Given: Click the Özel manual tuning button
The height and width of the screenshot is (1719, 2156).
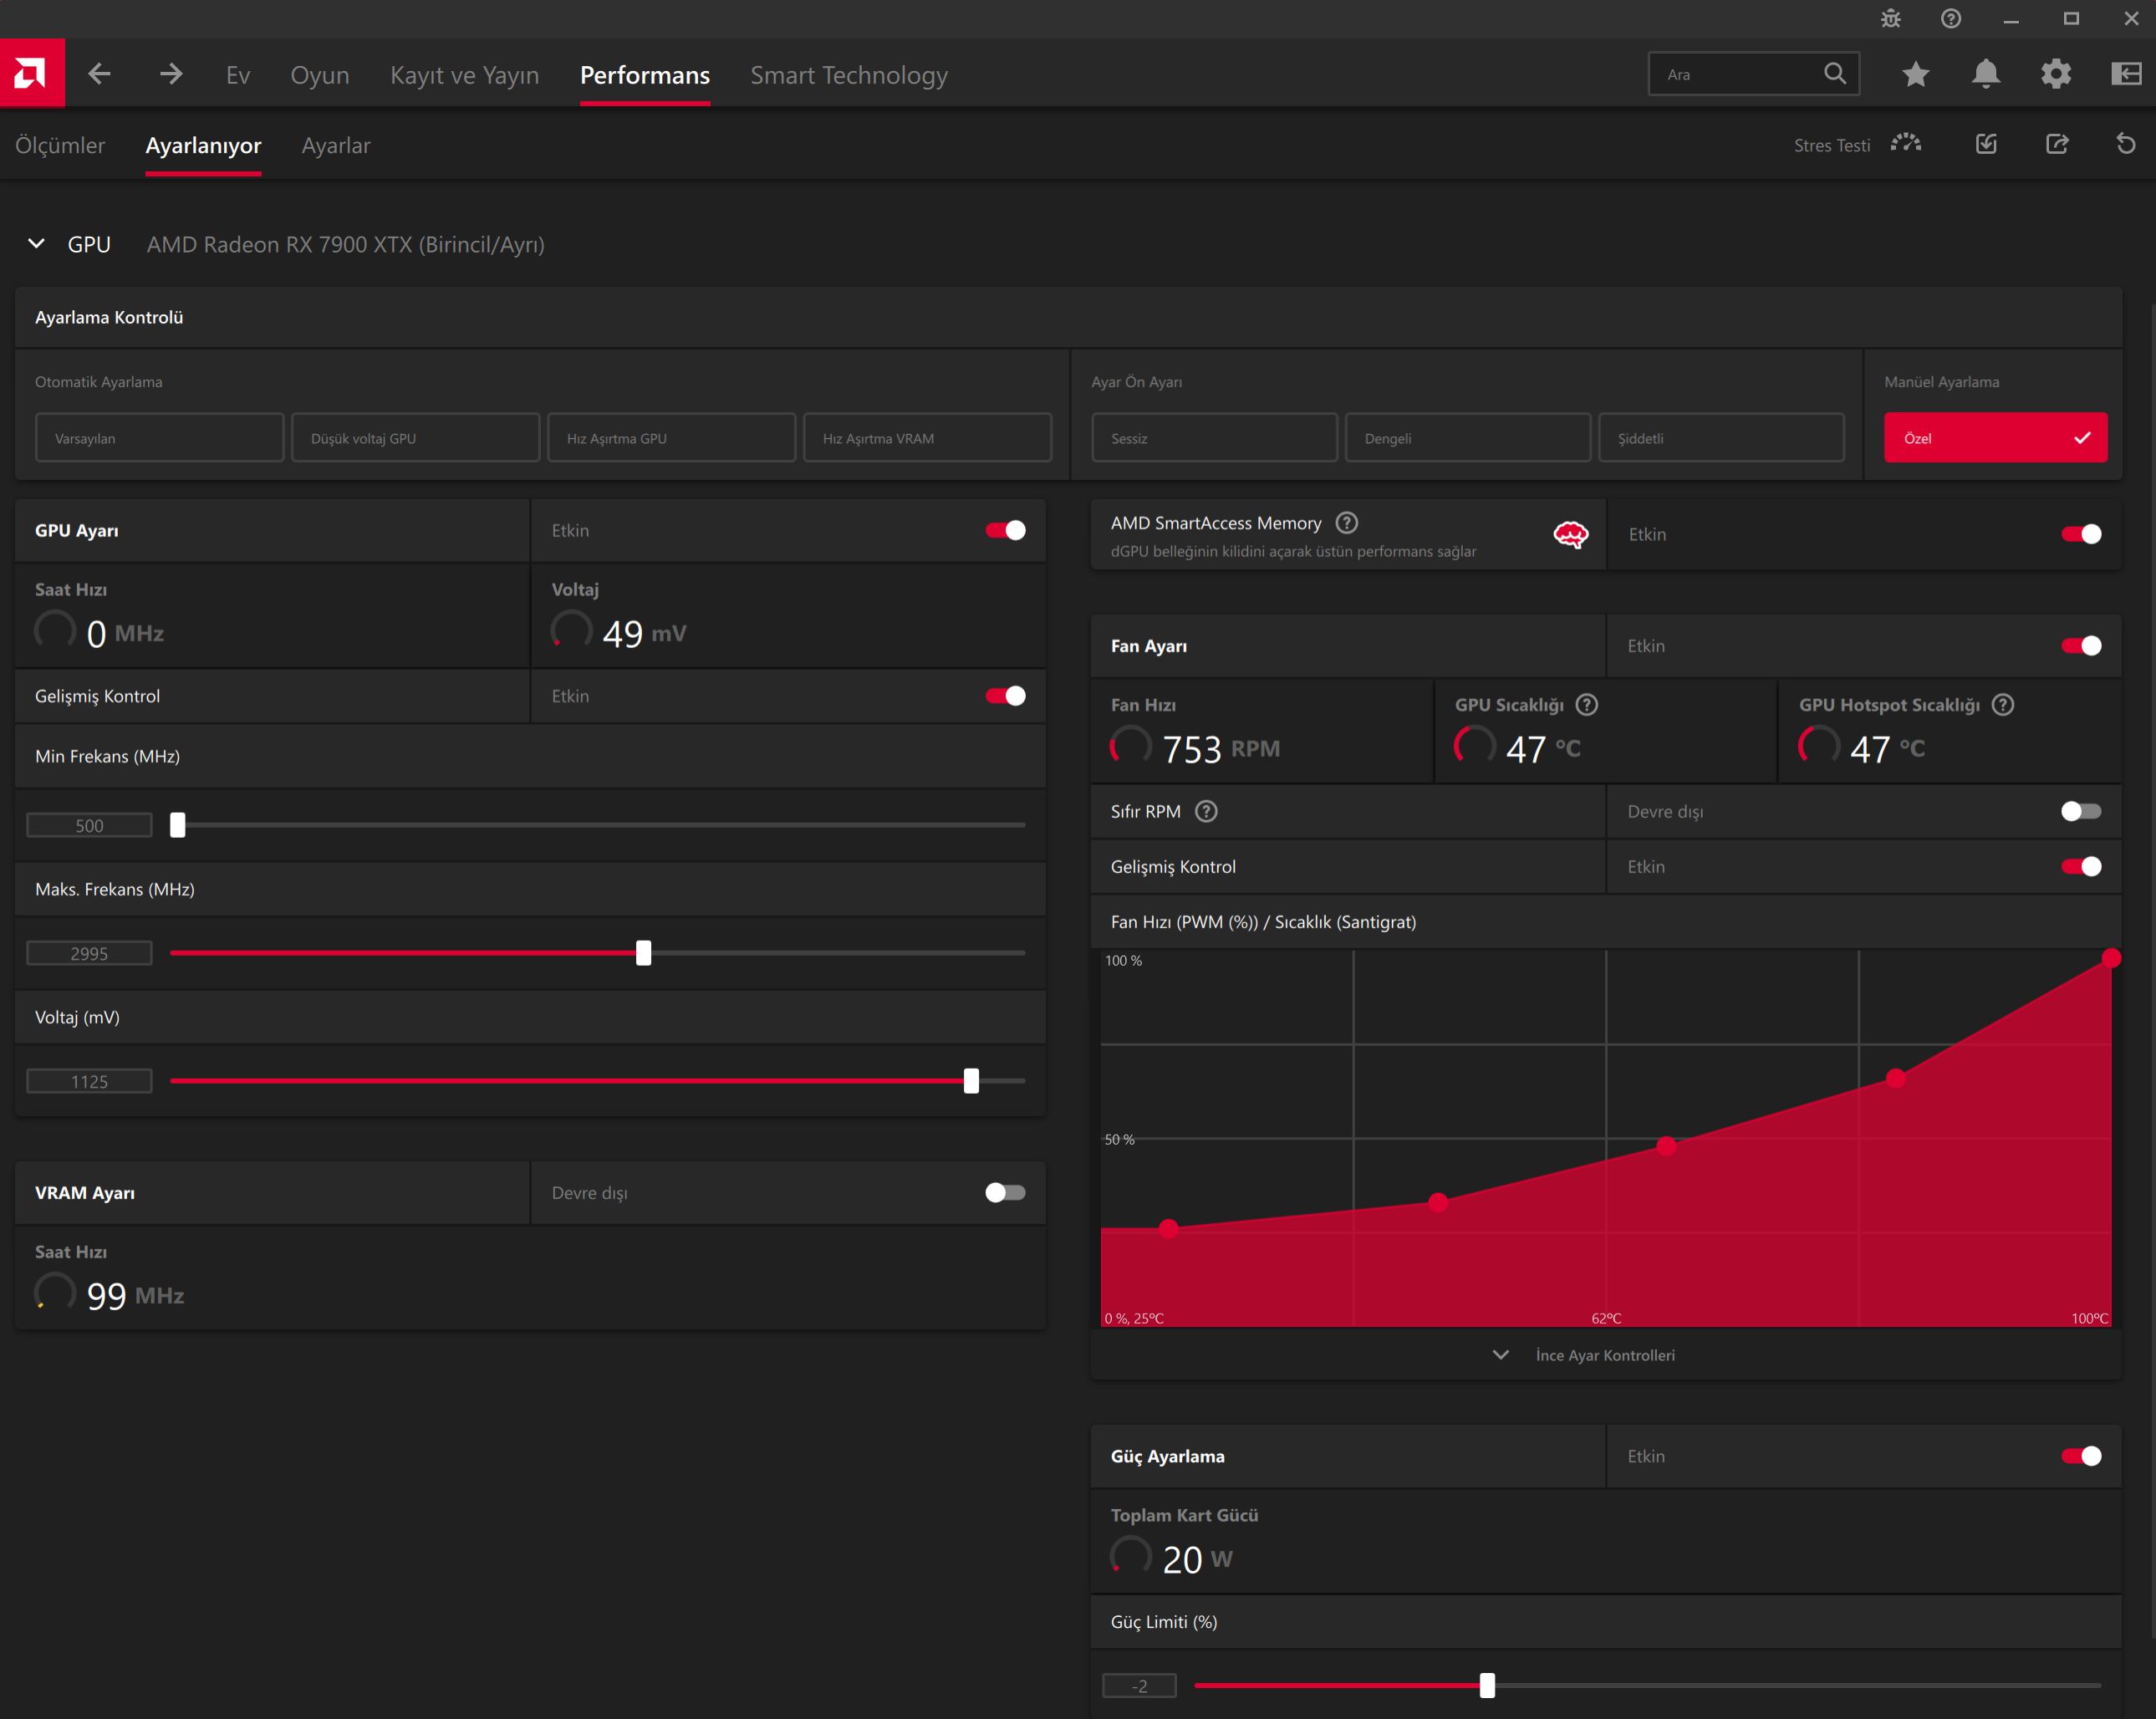Looking at the screenshot, I should pyautogui.click(x=1995, y=438).
